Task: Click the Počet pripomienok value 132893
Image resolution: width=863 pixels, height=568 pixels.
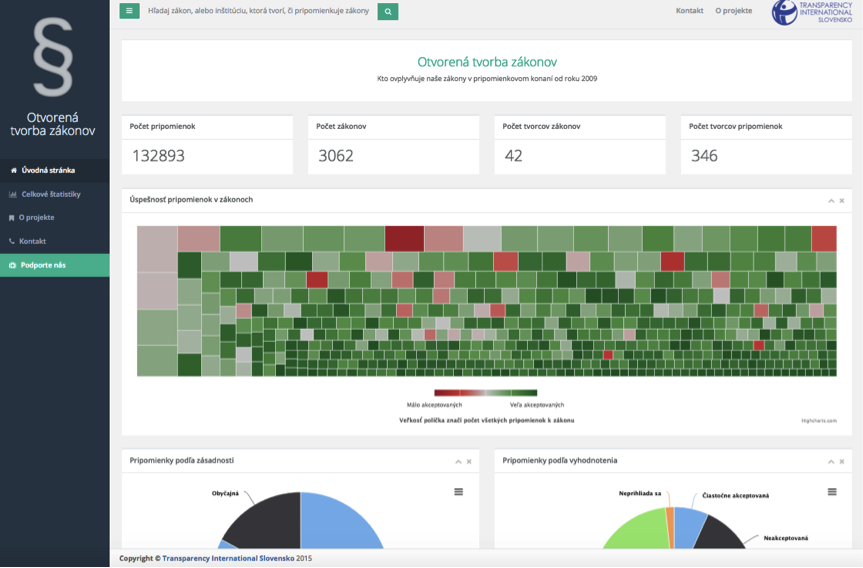Action: click(x=159, y=156)
